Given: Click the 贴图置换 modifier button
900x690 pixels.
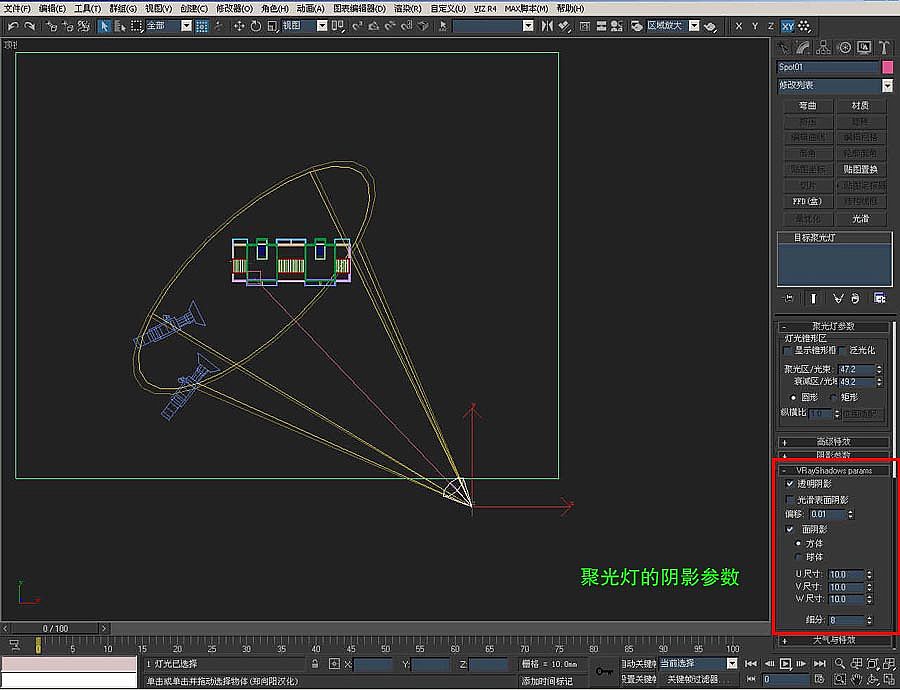Looking at the screenshot, I should (860, 170).
